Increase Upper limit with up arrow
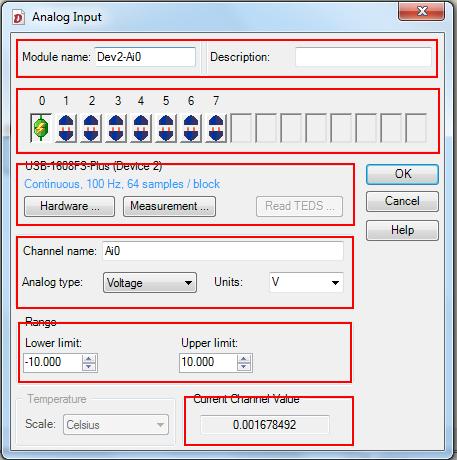Viewport: 457px width, 460px height. click(244, 359)
